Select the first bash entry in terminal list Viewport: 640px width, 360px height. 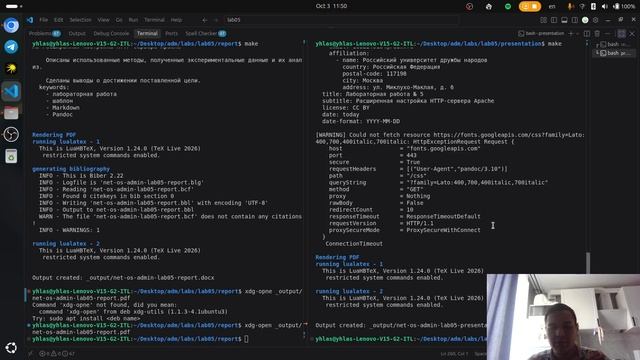(x=614, y=44)
